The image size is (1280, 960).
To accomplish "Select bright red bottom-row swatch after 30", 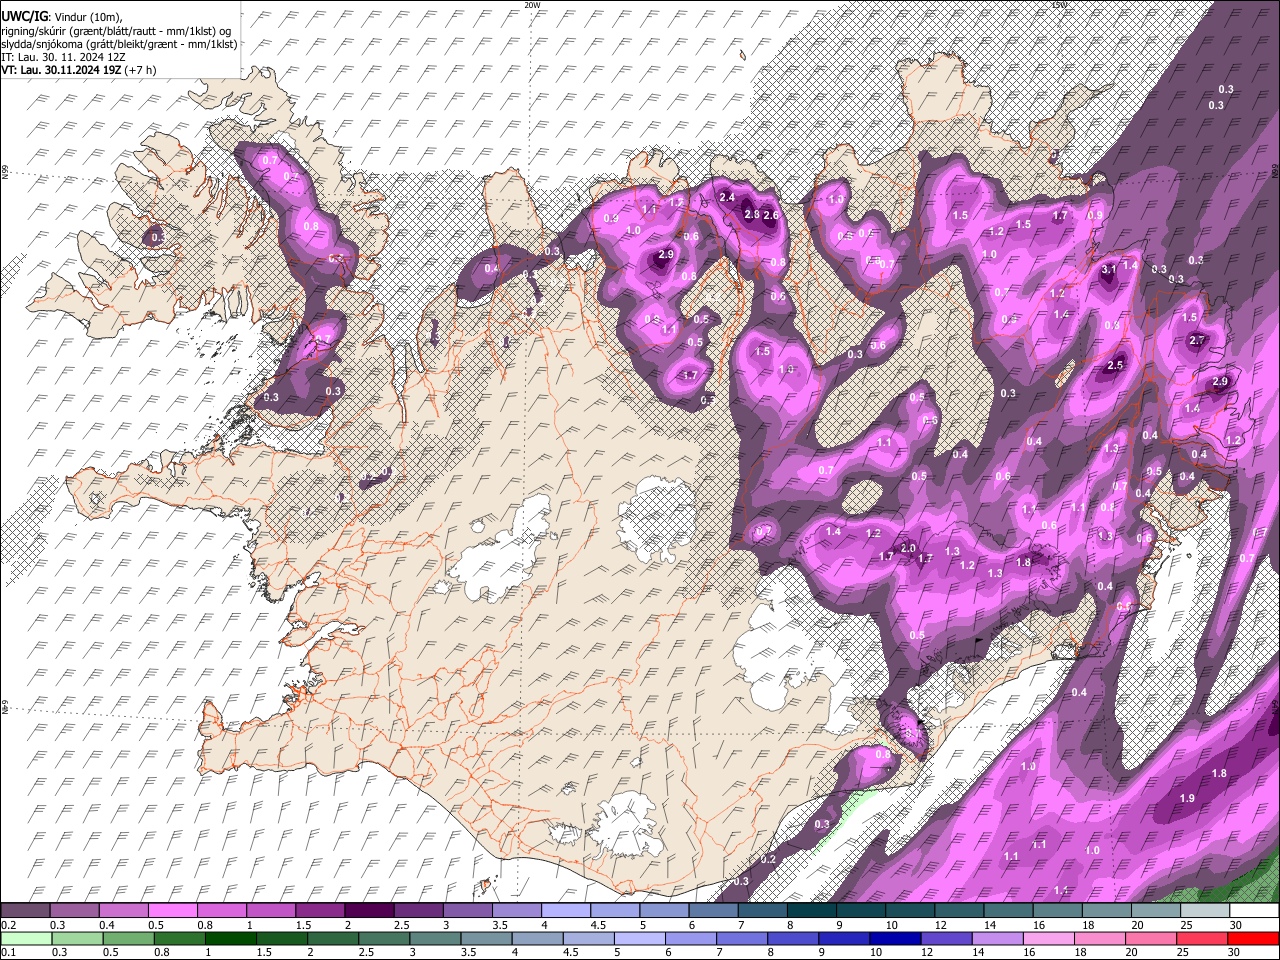I will (x=1254, y=939).
